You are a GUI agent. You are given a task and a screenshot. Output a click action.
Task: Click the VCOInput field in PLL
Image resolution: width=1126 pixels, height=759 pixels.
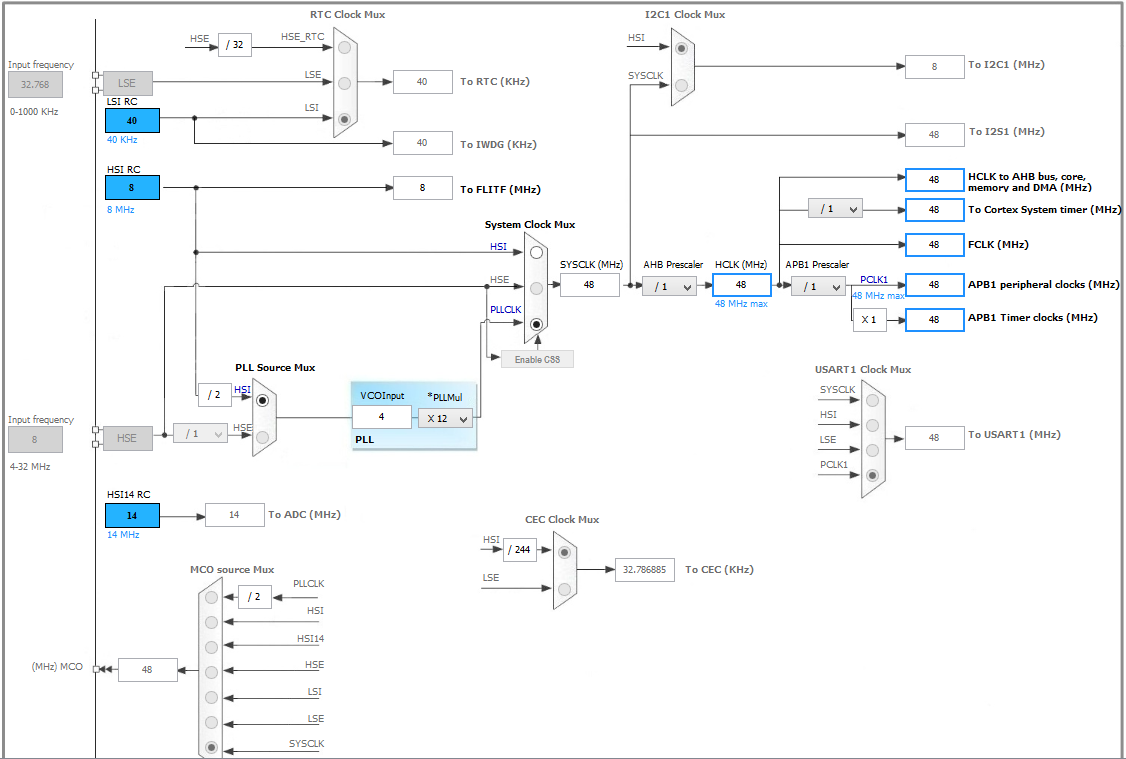click(x=381, y=417)
